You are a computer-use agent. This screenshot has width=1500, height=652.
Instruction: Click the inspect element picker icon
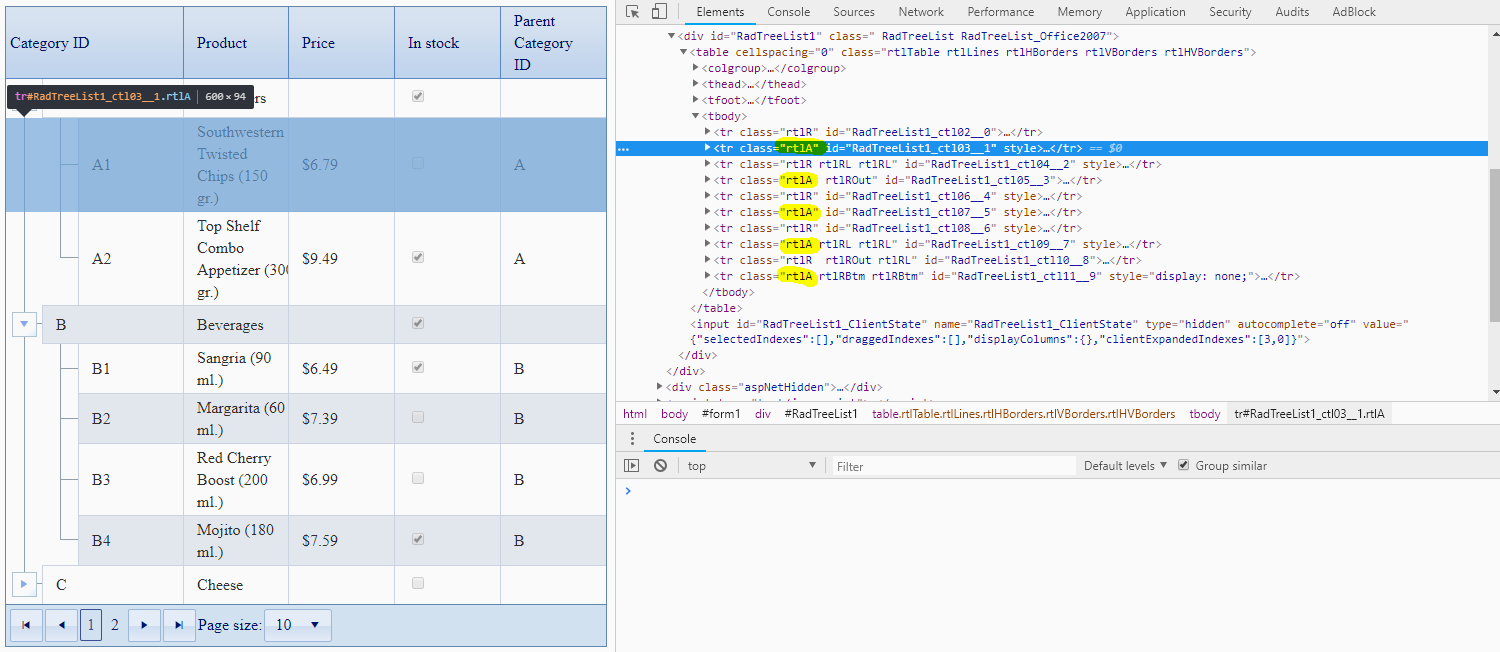[x=633, y=12]
